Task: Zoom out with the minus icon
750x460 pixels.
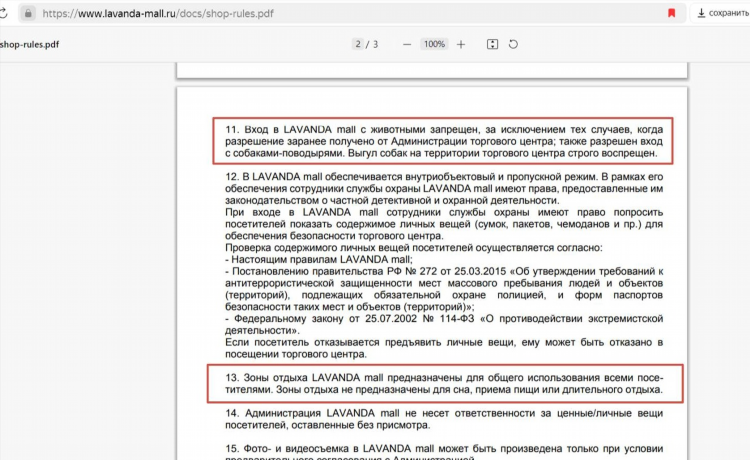Action: pos(407,44)
